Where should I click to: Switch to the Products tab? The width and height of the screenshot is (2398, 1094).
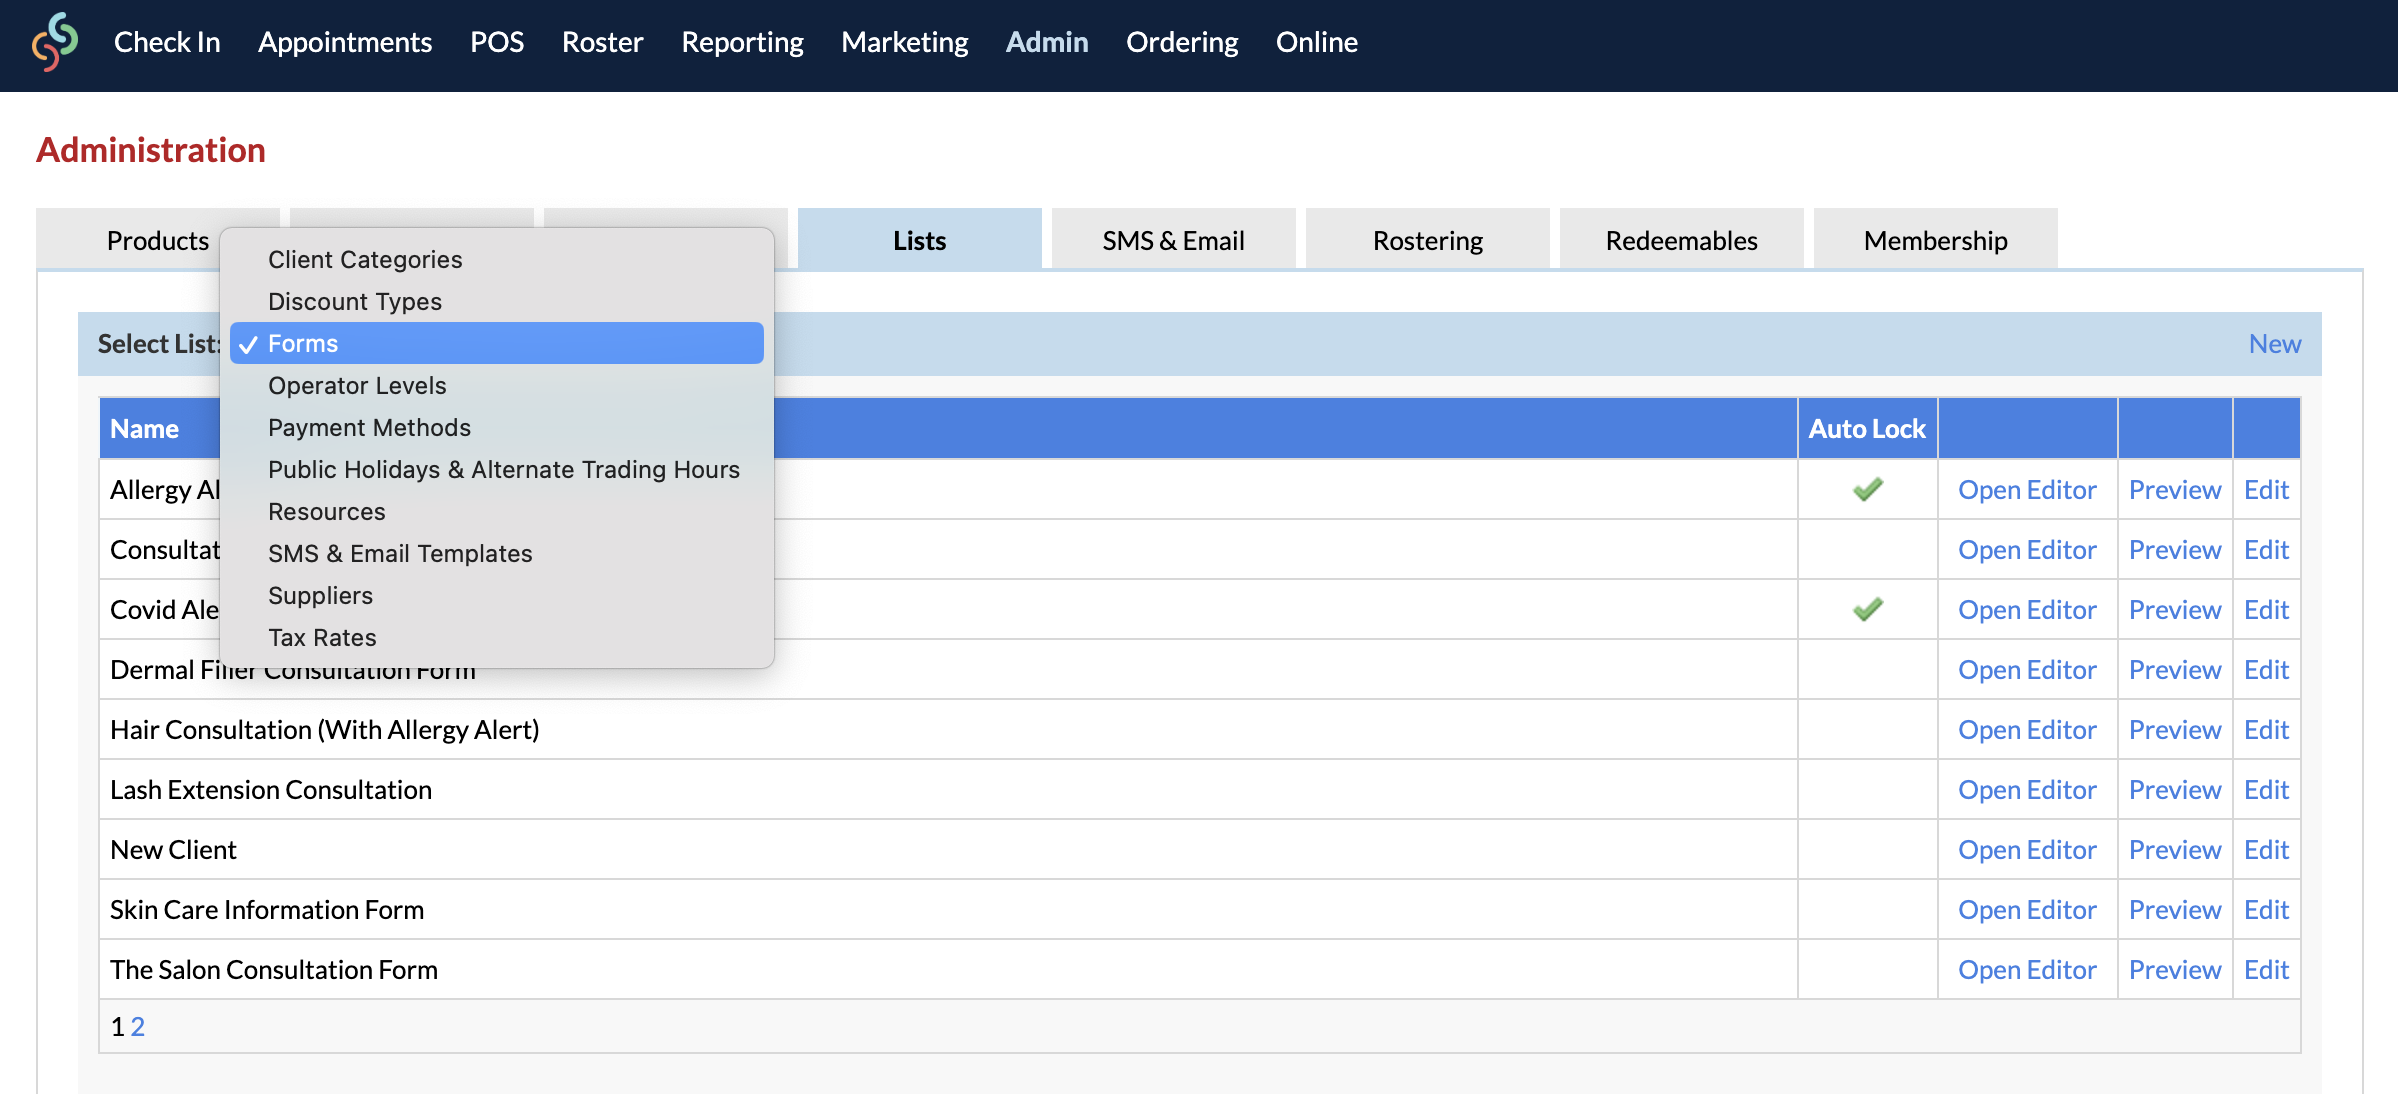pyautogui.click(x=158, y=240)
